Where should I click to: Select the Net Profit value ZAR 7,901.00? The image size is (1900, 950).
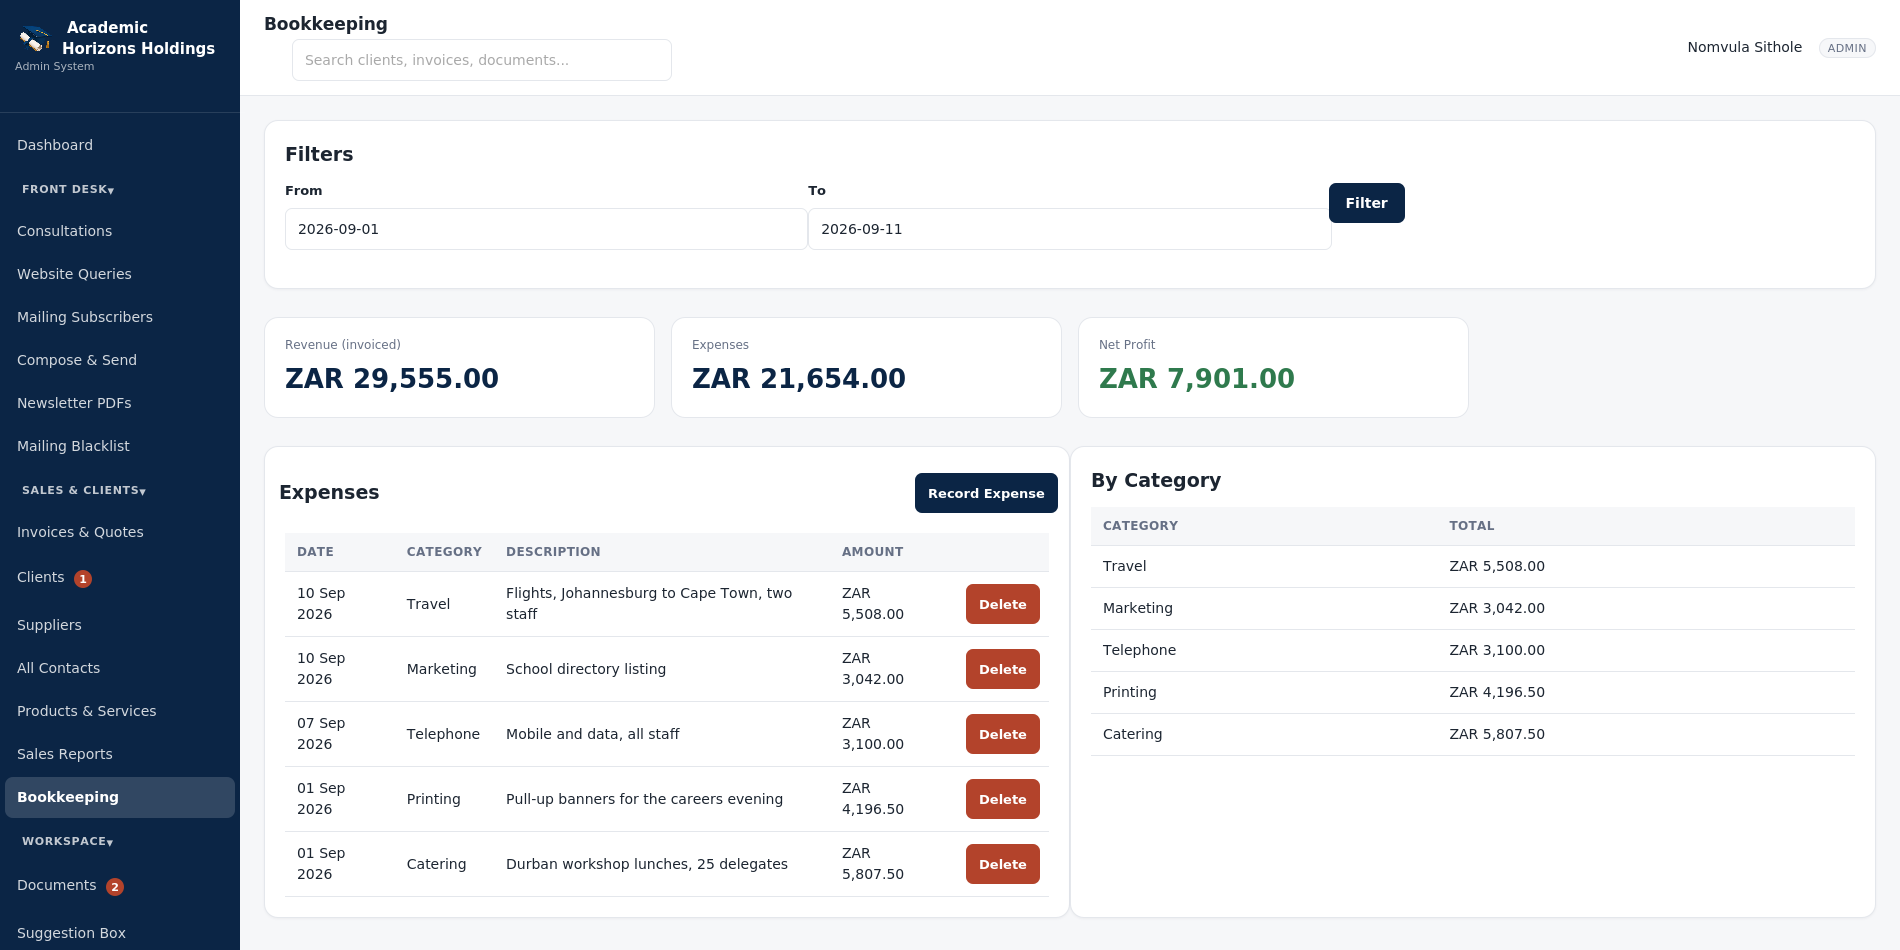(x=1196, y=378)
